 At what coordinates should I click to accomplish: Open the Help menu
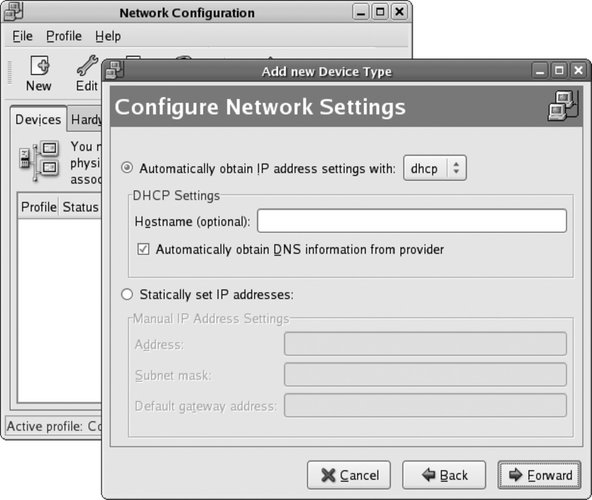point(108,36)
